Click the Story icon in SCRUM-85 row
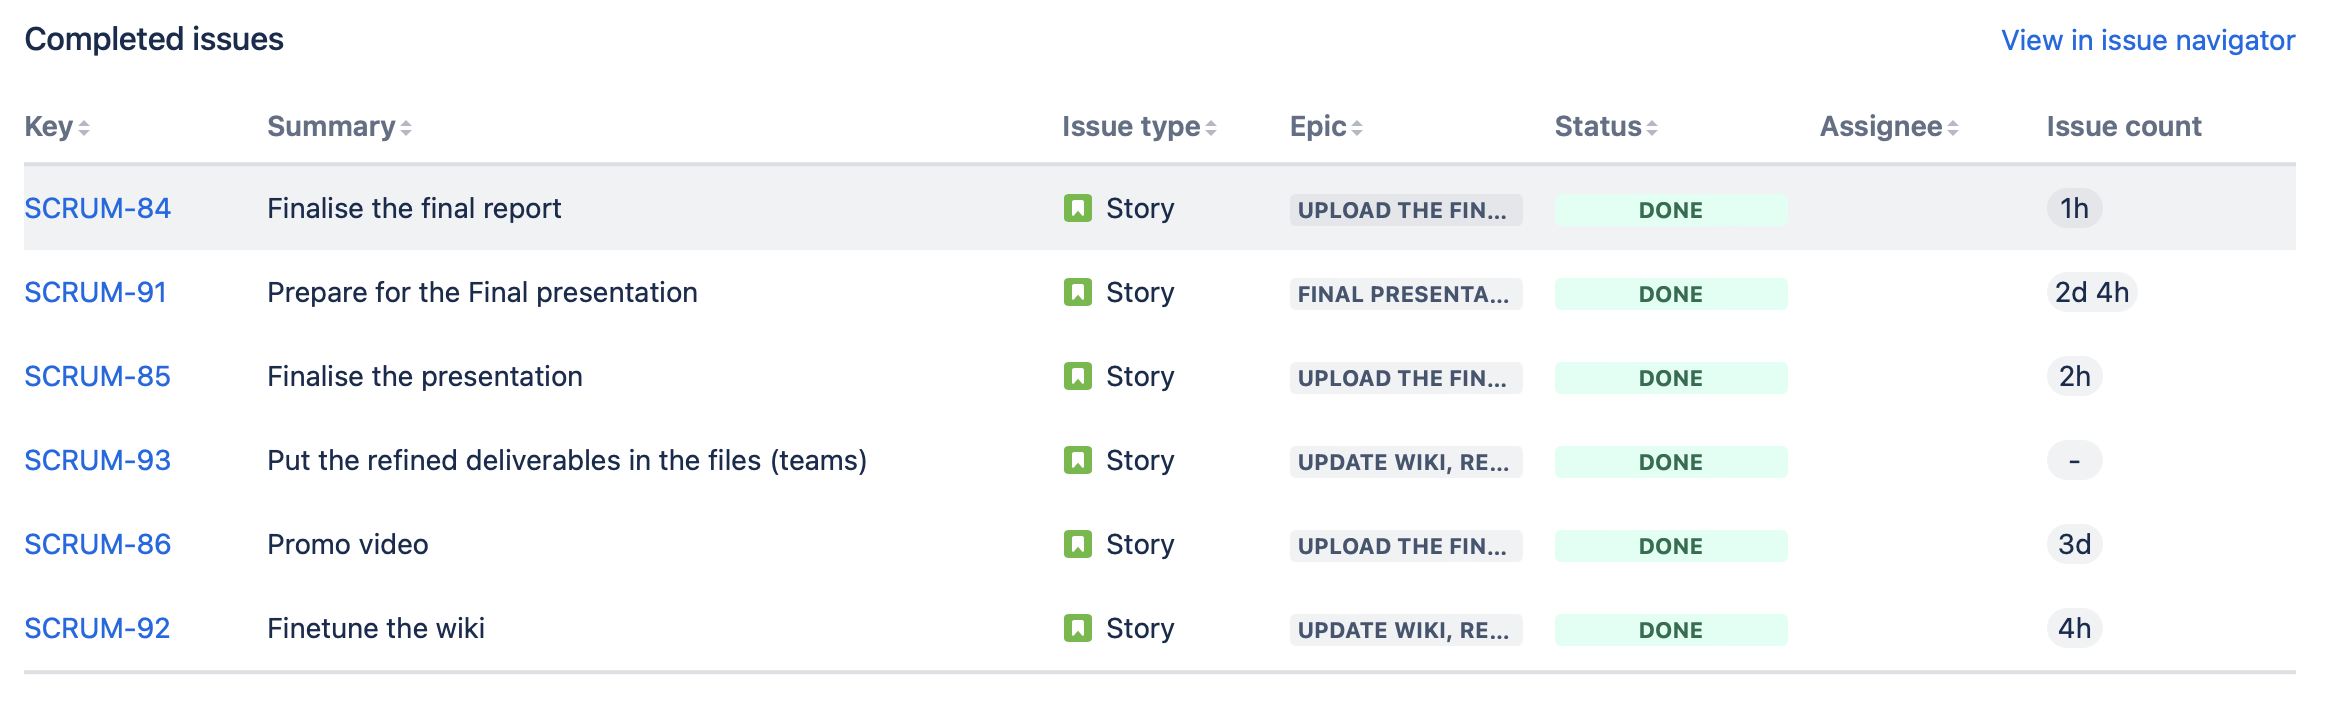Image resolution: width=2340 pixels, height=716 pixels. pyautogui.click(x=1077, y=376)
